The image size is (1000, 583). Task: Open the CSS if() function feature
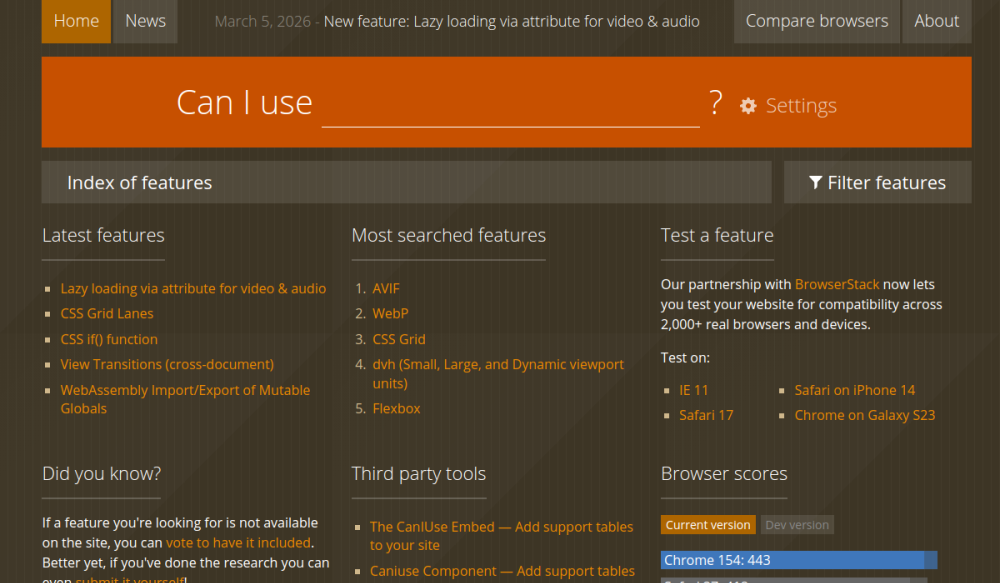pos(109,339)
